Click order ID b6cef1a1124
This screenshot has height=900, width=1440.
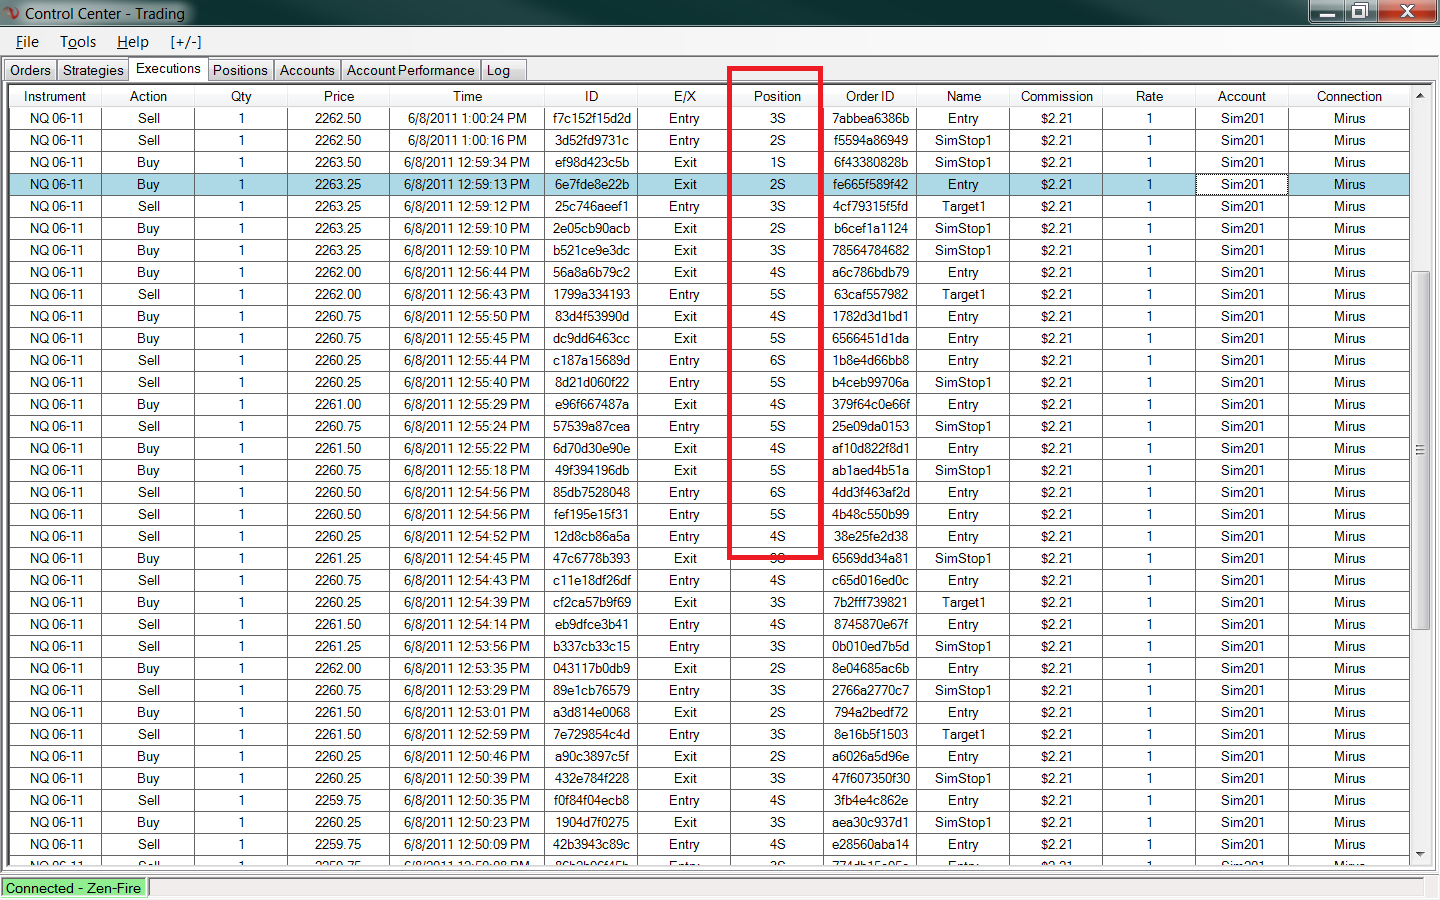(x=870, y=228)
